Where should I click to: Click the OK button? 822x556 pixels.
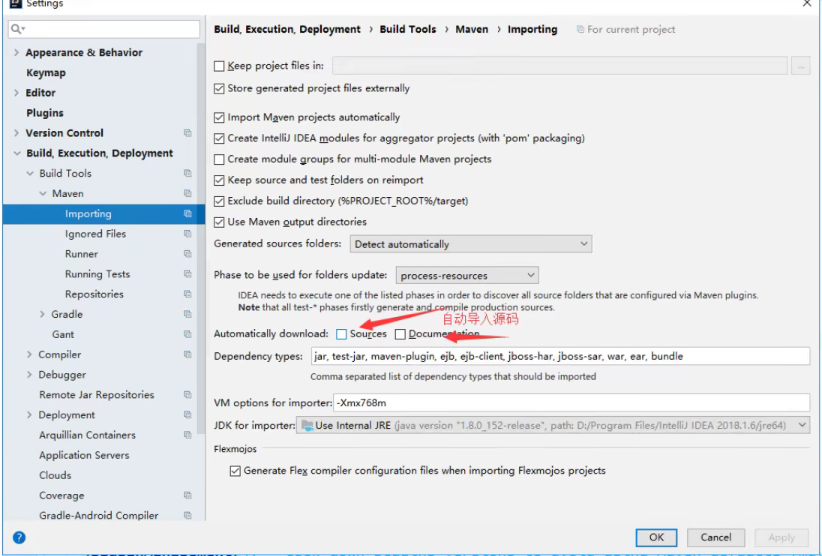click(x=656, y=537)
